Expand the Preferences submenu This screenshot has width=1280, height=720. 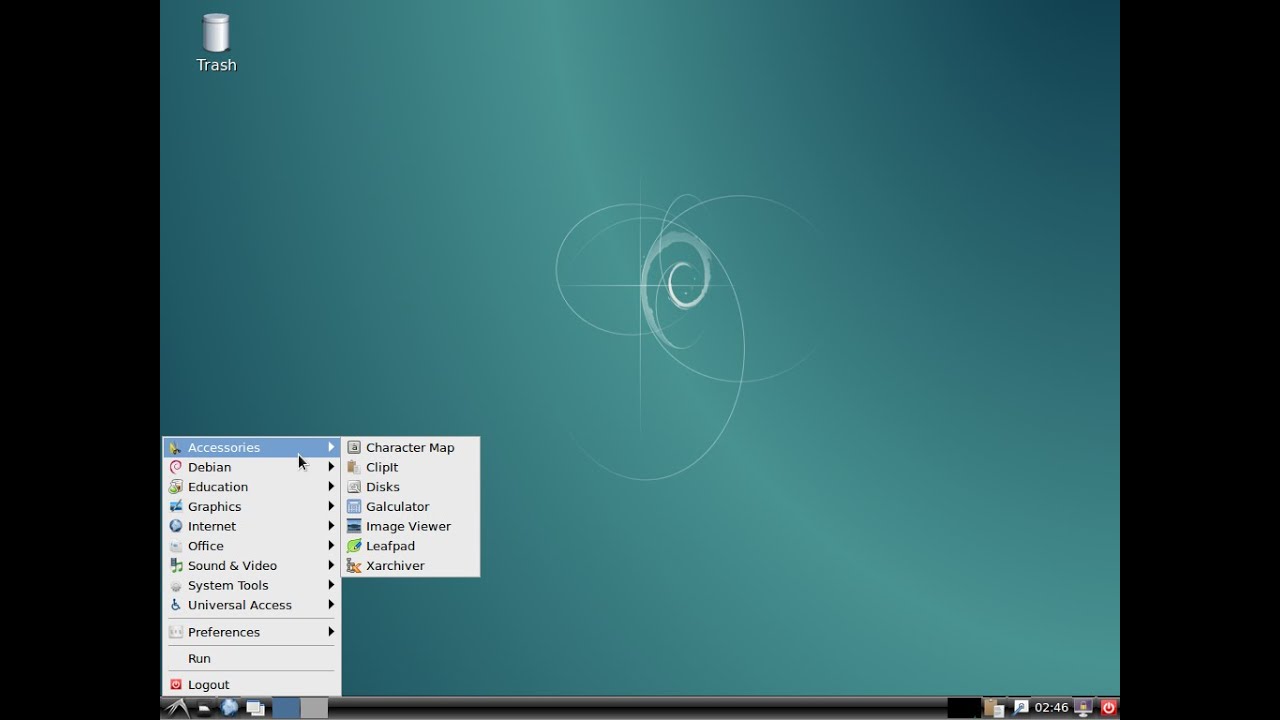[251, 632]
